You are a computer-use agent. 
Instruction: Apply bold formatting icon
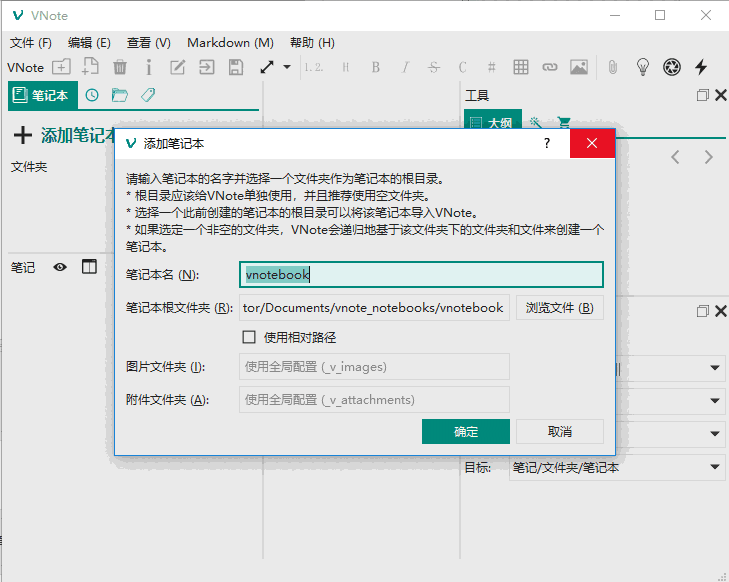(376, 67)
